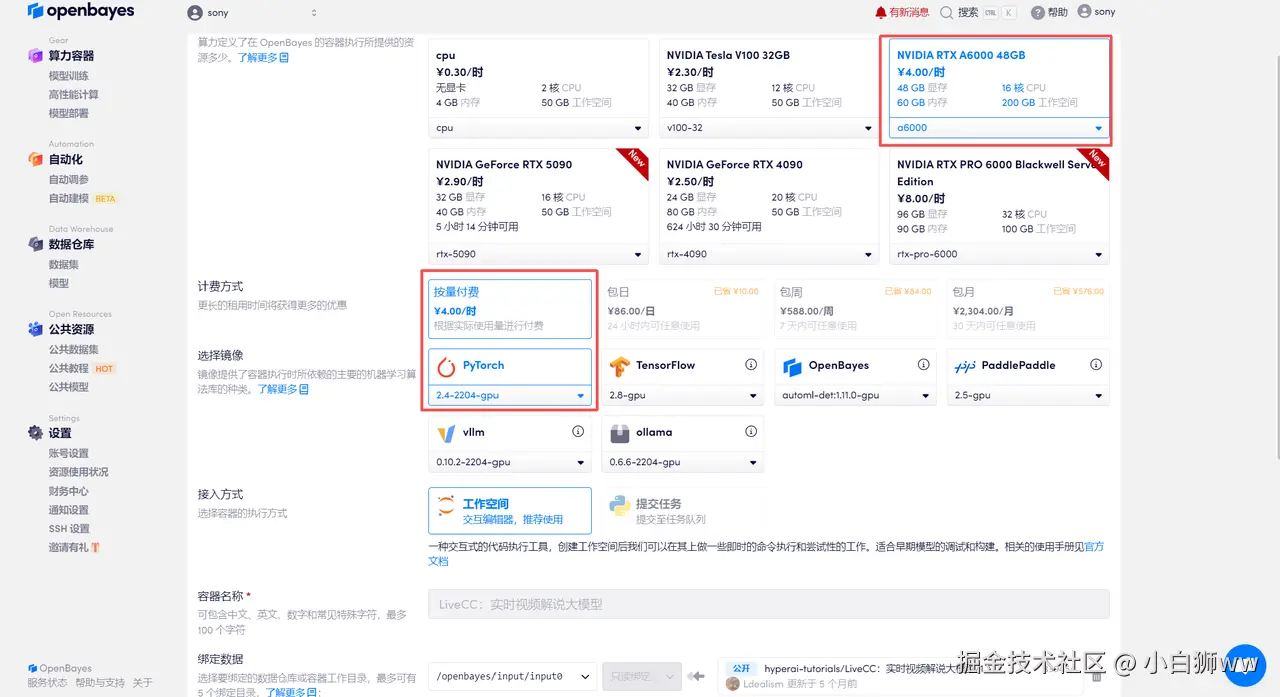1280x697 pixels.
Task: Open the v100-32 resource dropdown
Action: pos(769,128)
